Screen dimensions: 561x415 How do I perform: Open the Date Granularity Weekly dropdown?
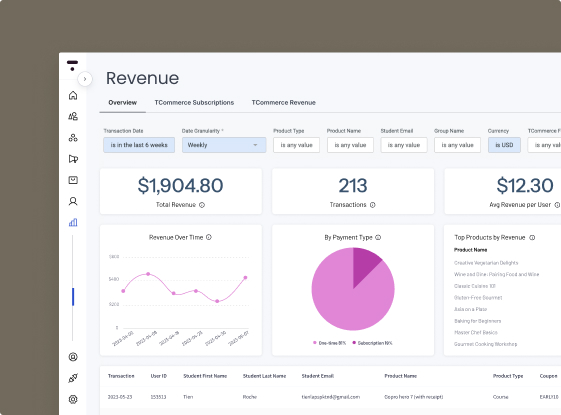click(224, 145)
